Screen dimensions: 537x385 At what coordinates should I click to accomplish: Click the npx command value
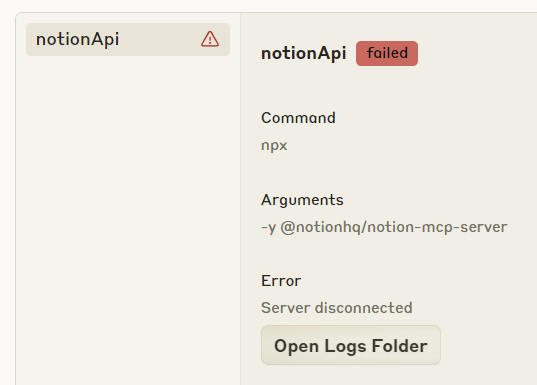274,146
